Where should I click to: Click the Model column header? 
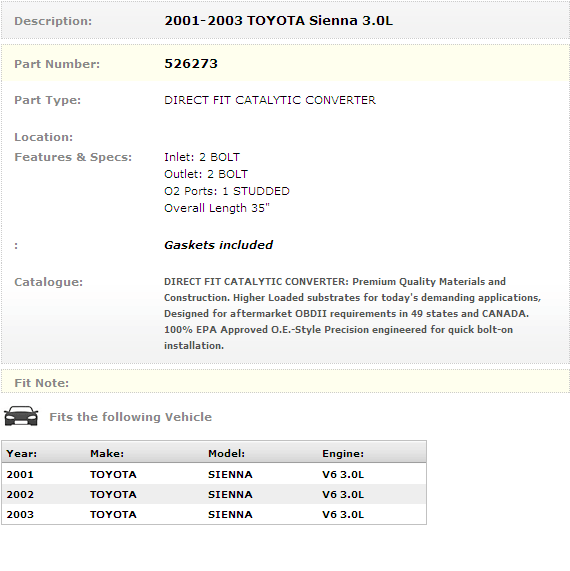click(x=227, y=453)
